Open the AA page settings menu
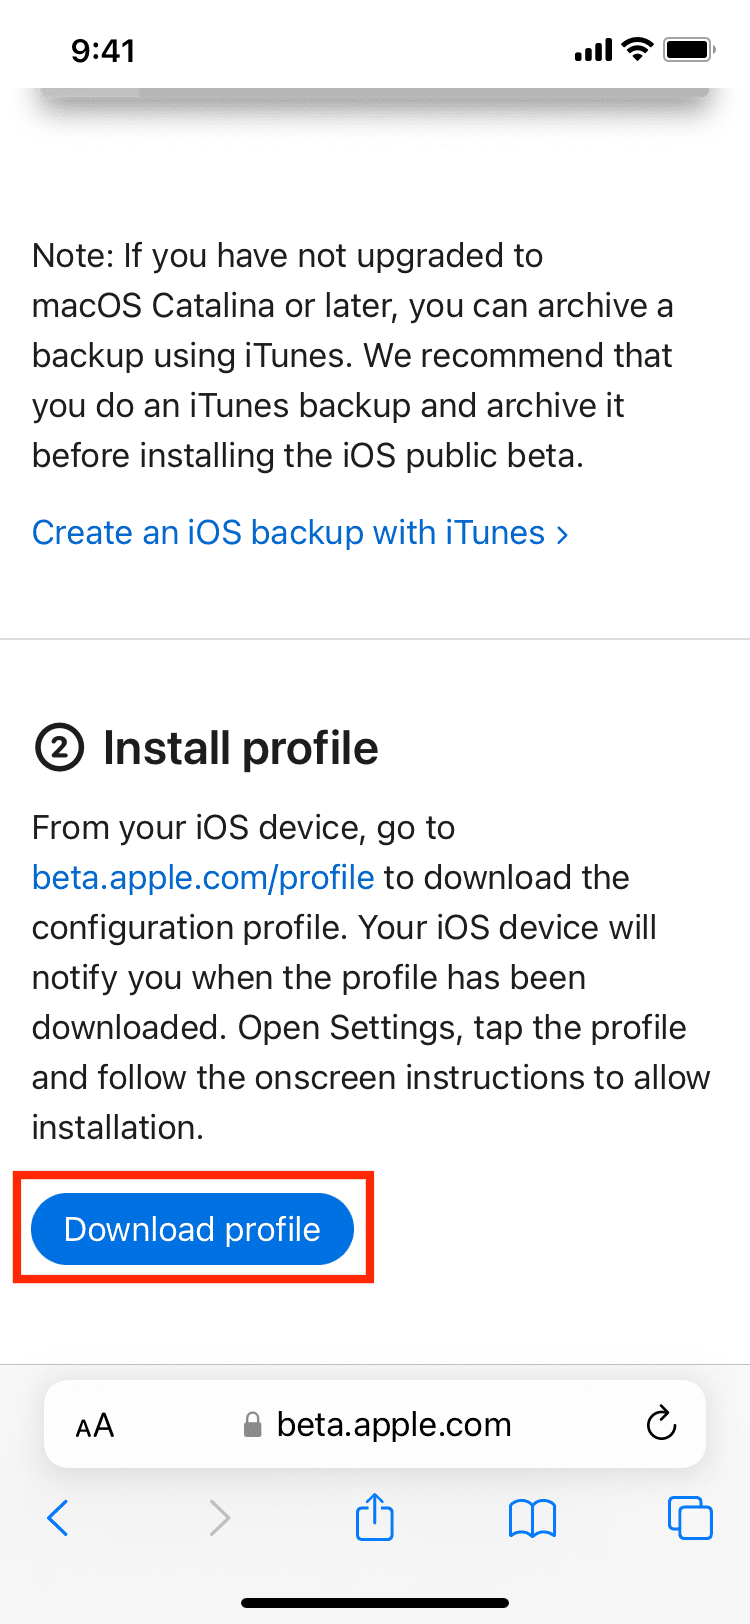Screen dimensions: 750x1624 (x=95, y=1425)
